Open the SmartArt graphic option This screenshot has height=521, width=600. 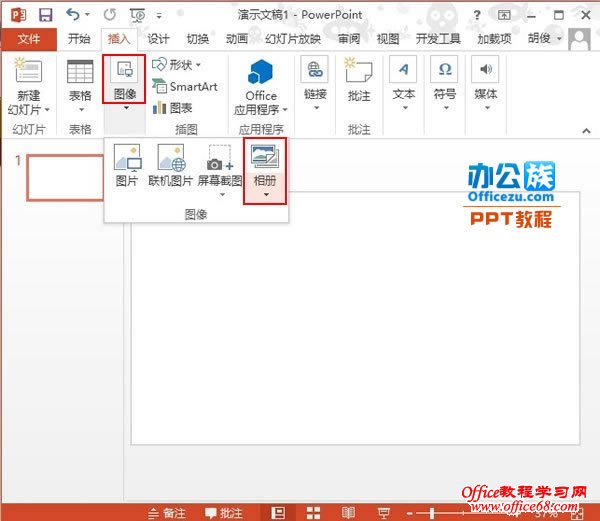click(x=185, y=86)
